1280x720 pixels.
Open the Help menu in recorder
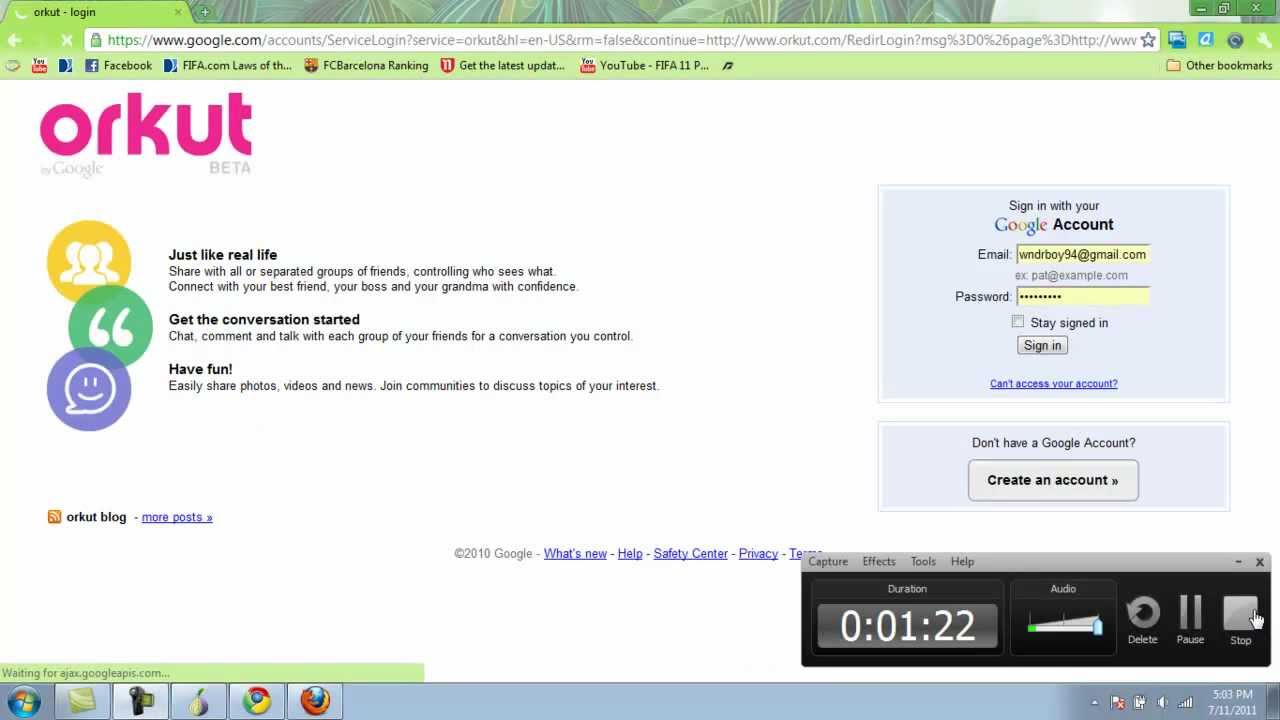[x=962, y=562]
